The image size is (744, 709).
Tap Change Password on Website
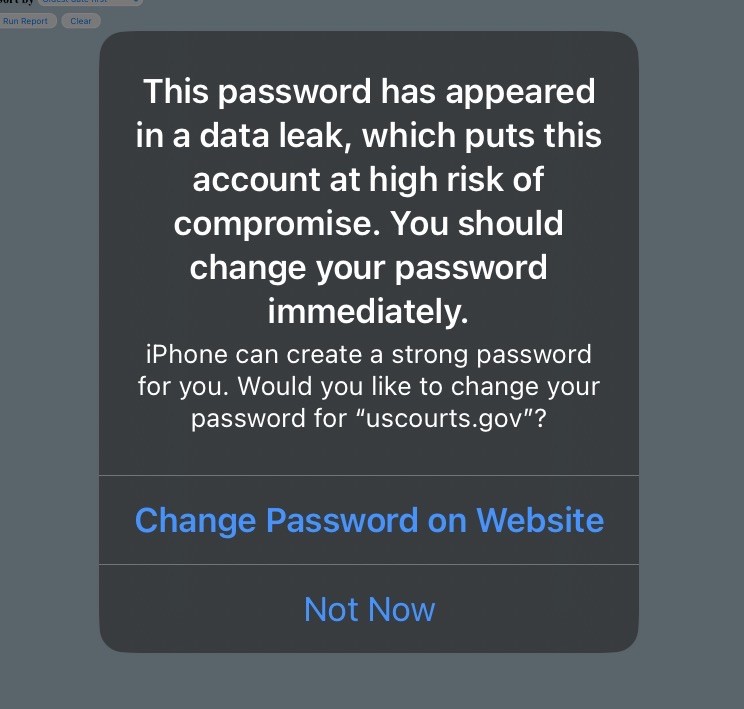click(x=369, y=520)
